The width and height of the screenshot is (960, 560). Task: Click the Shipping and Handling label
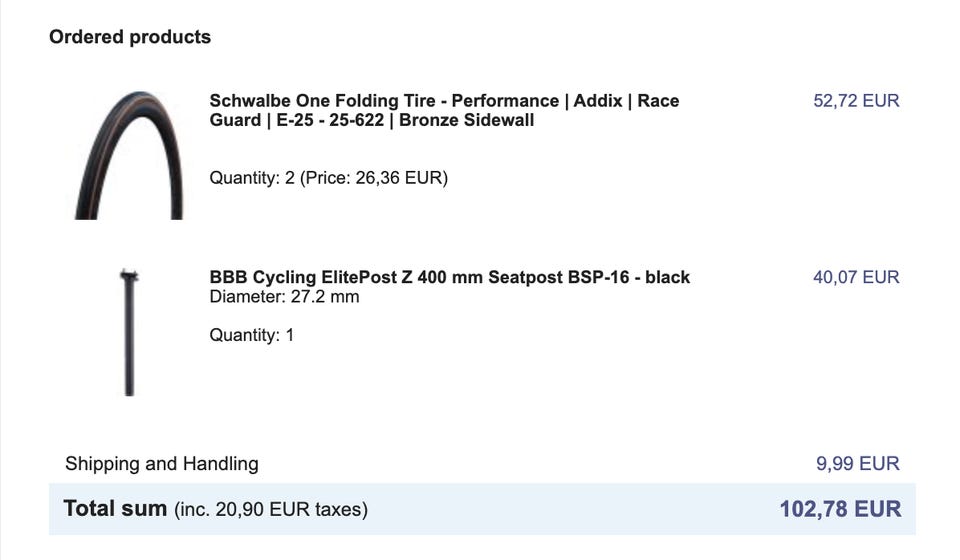pos(162,464)
